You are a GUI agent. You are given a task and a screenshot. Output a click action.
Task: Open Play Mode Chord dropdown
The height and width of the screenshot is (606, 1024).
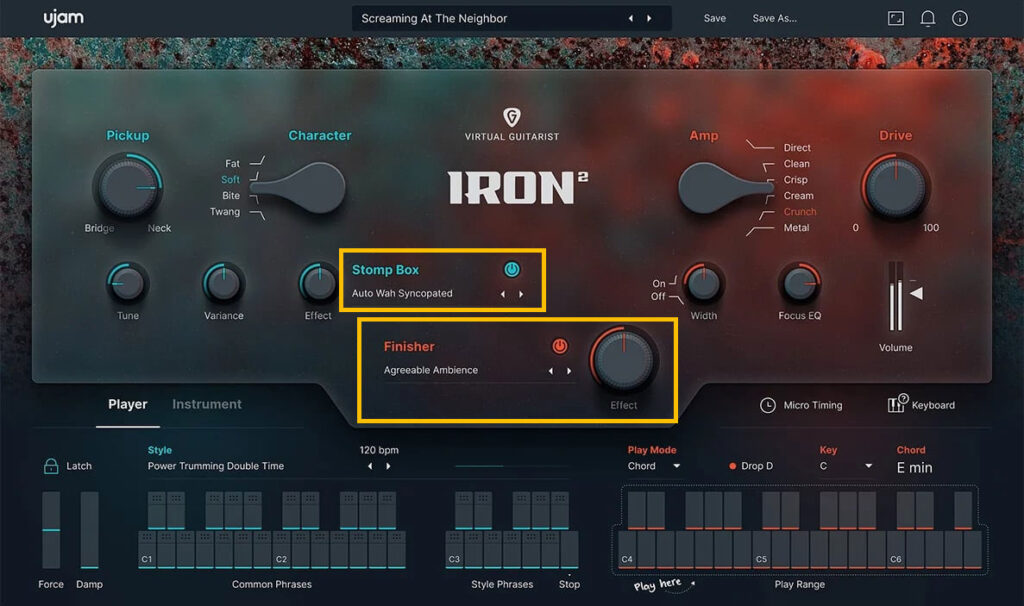(x=654, y=466)
